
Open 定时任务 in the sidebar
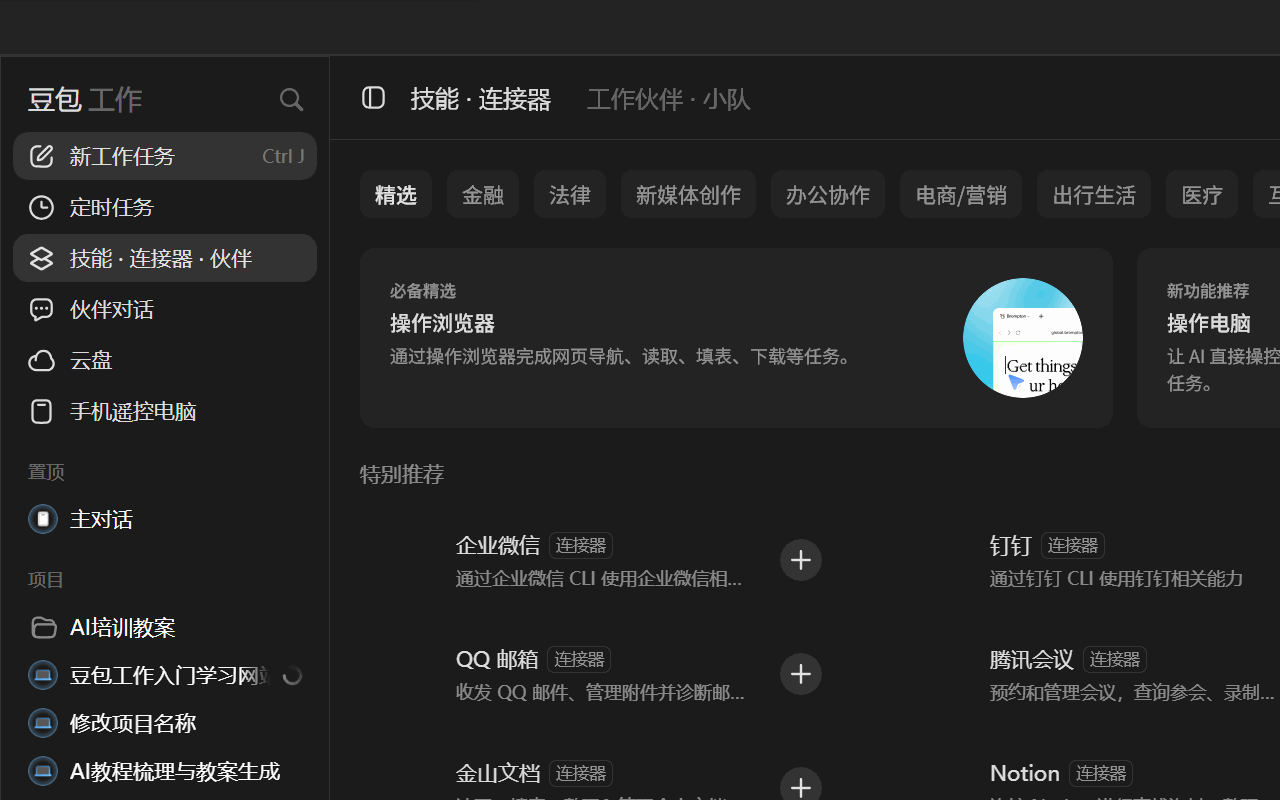165,207
